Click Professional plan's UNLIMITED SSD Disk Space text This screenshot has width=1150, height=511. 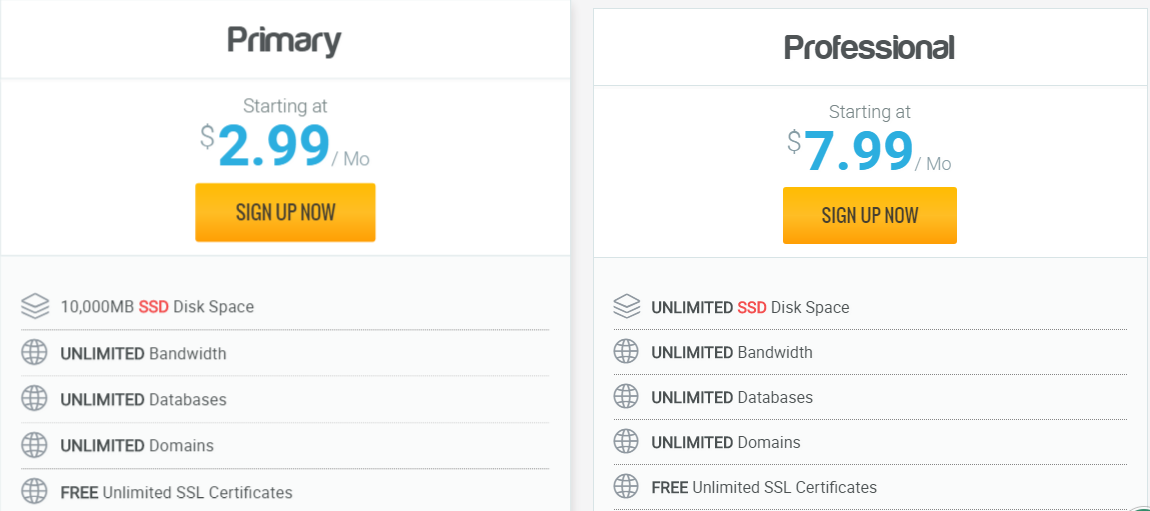750,307
